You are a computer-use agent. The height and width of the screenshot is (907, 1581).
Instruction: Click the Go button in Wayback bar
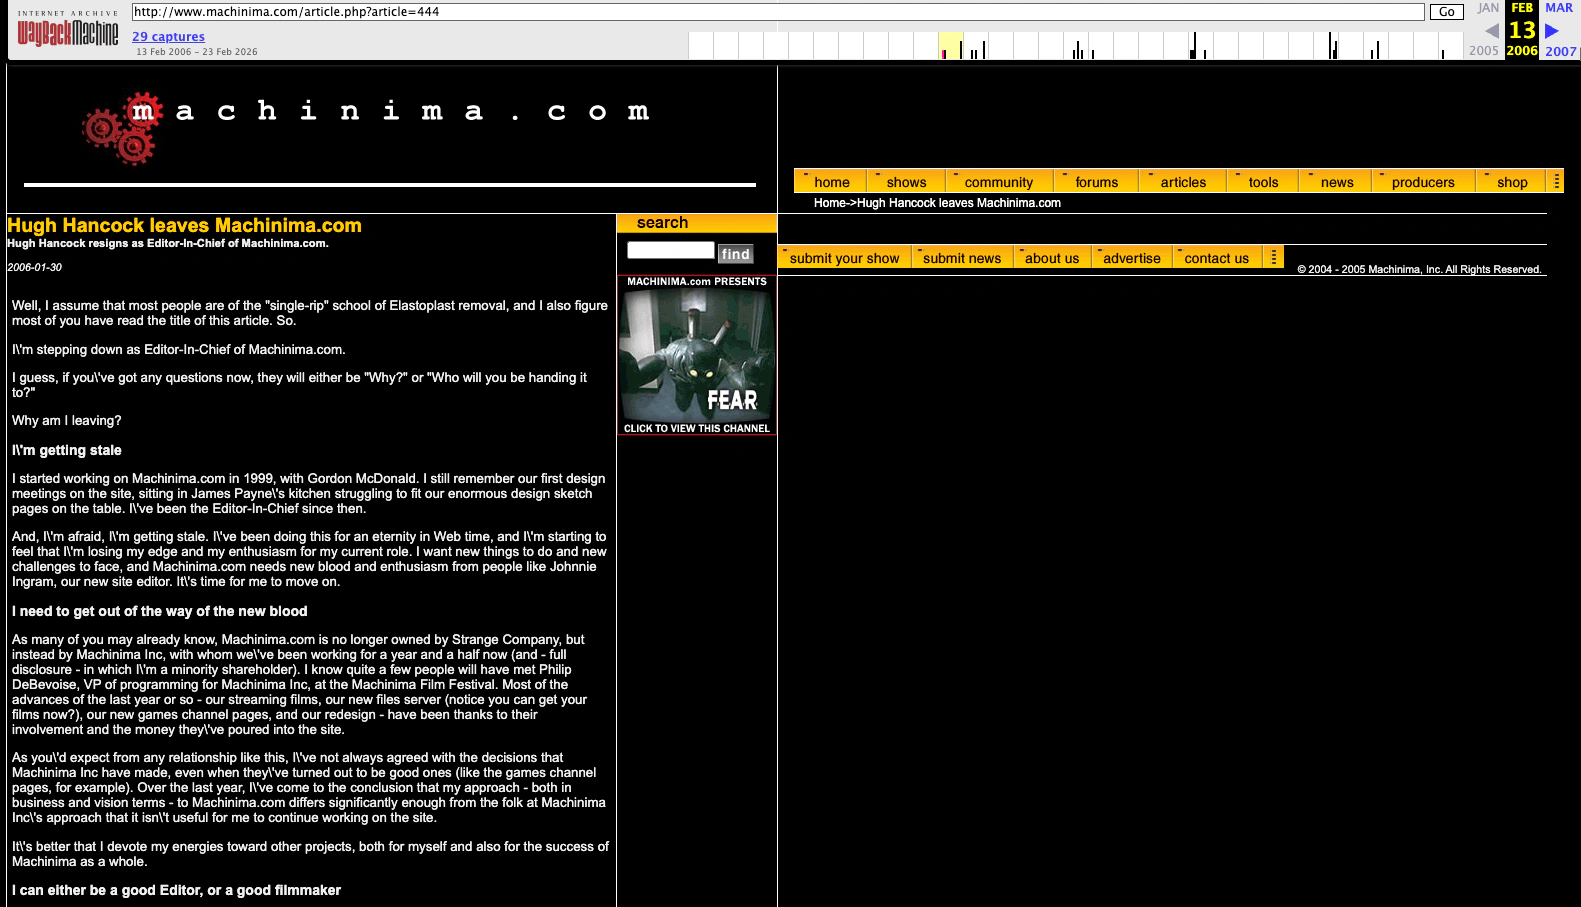click(1446, 12)
